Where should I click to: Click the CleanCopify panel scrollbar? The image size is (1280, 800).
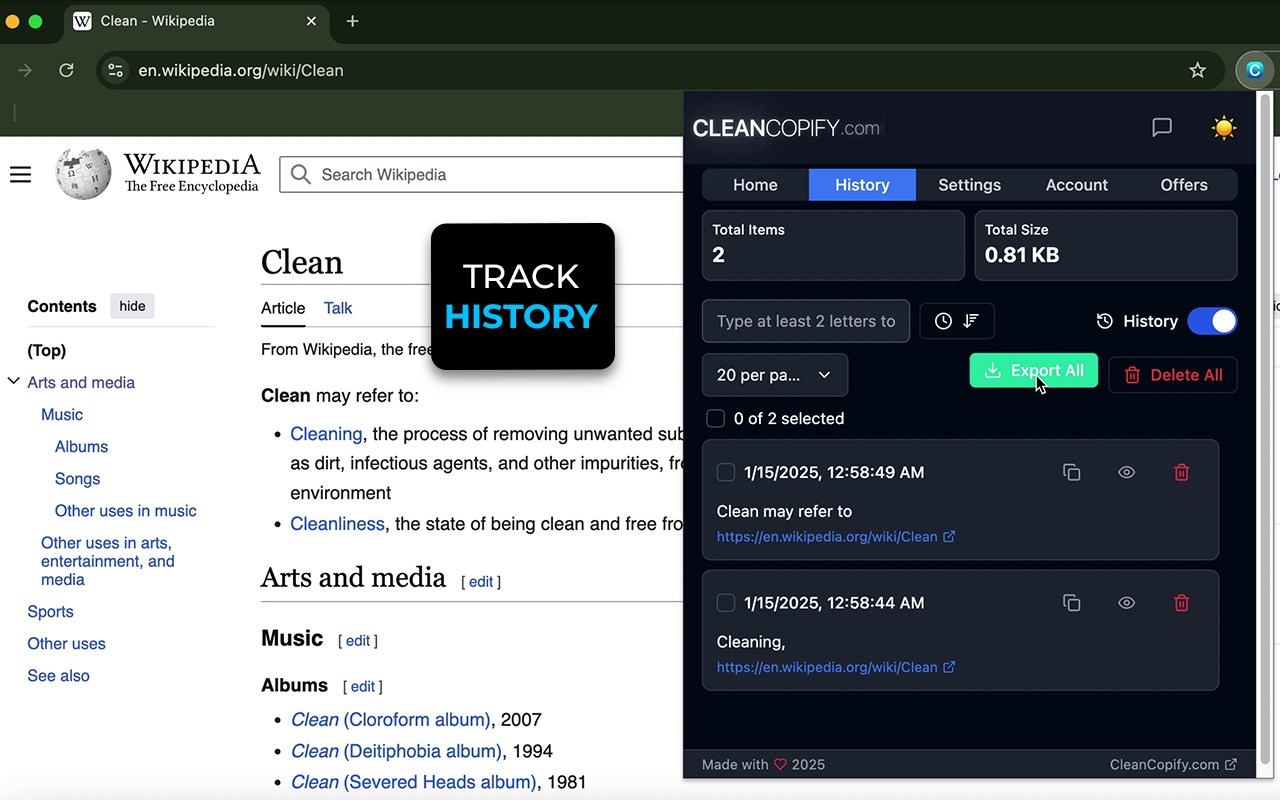[x=1265, y=430]
